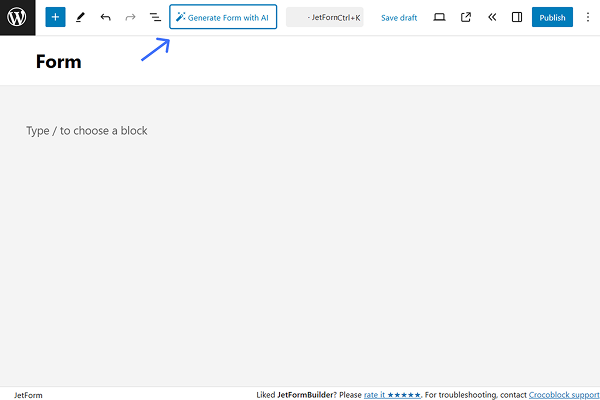Open the JetForm command palette field

tap(324, 17)
